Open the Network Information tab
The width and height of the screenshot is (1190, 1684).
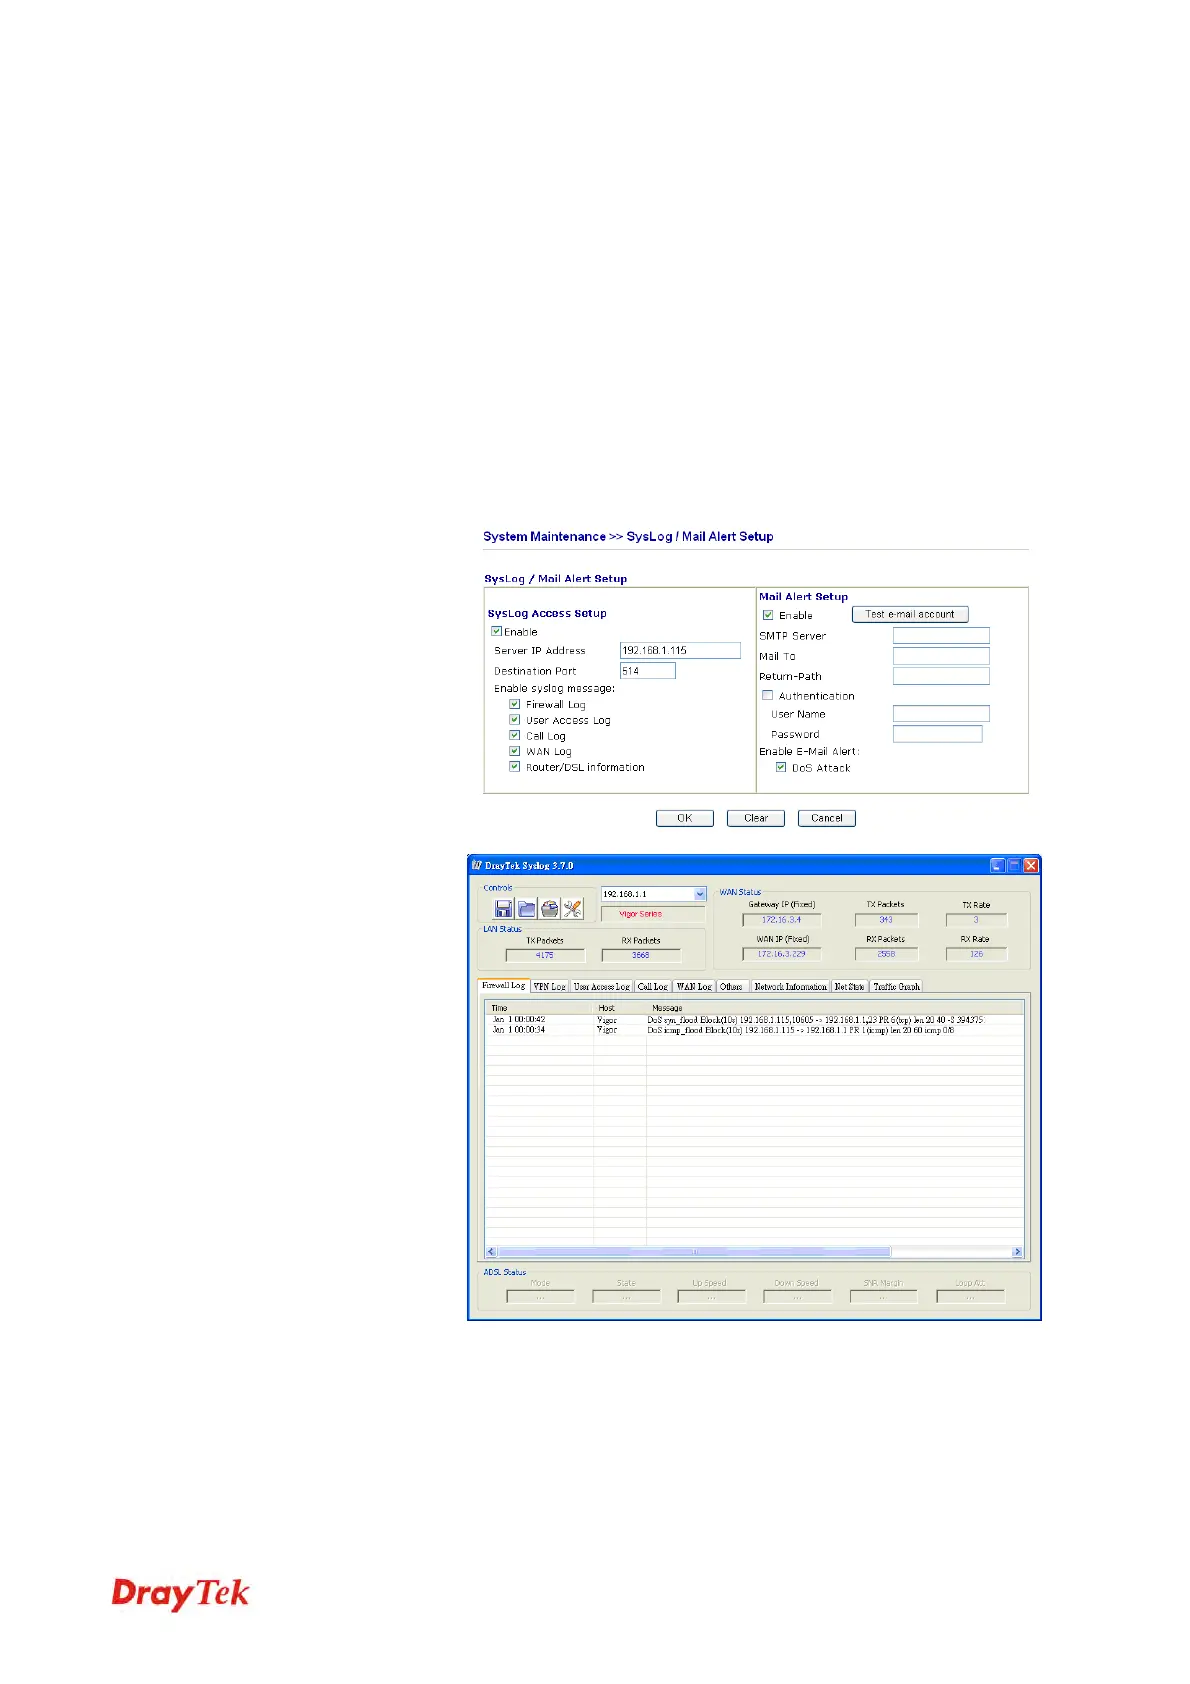tap(790, 986)
